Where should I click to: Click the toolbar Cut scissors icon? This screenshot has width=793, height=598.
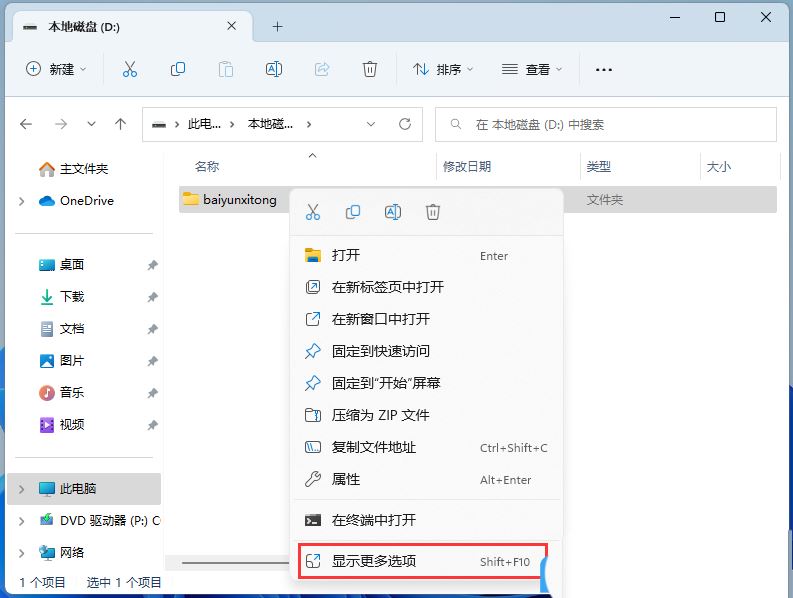pyautogui.click(x=129, y=69)
